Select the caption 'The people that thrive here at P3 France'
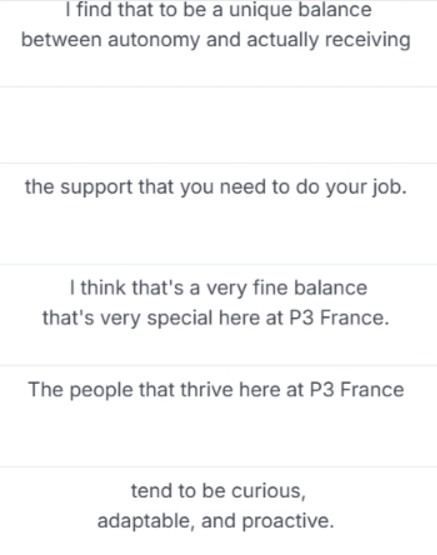The height and width of the screenshot is (555, 437). coord(216,390)
